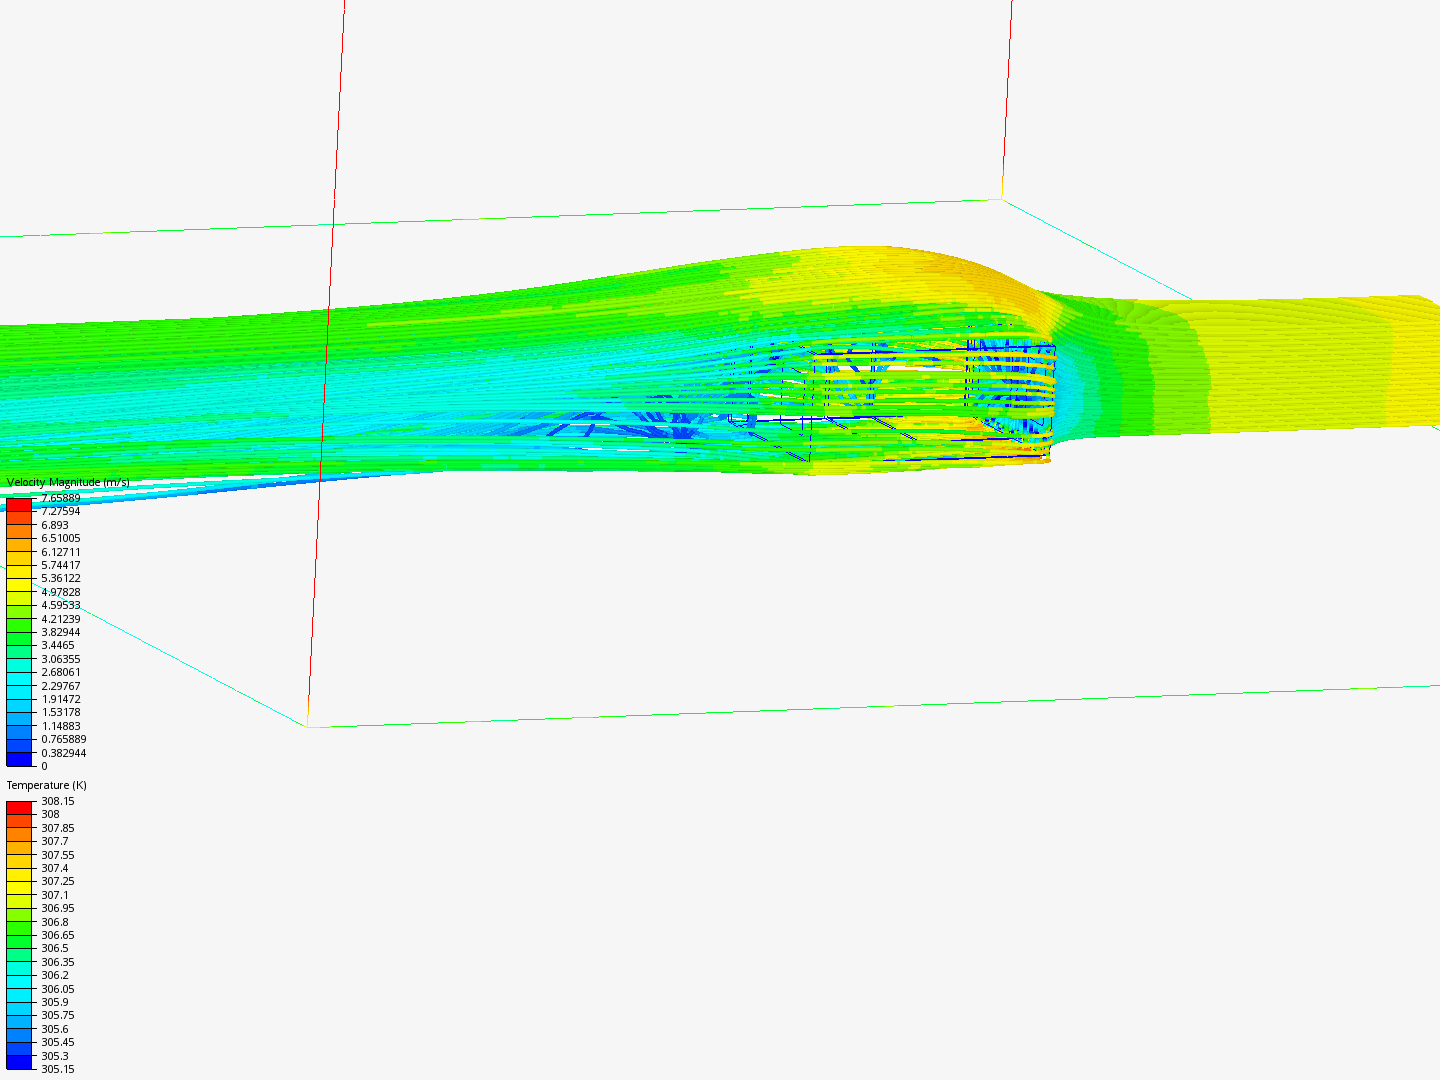Pick the 307.4 temperature legend value
Viewport: 1440px width, 1080px height.
[x=54, y=869]
